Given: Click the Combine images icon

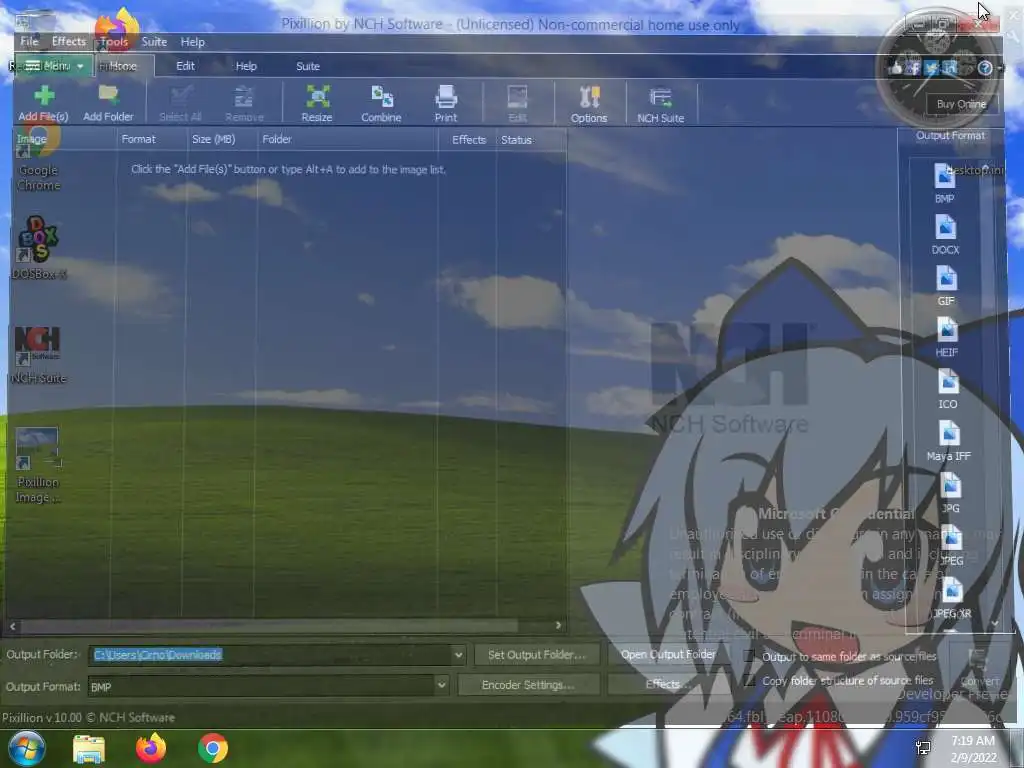Looking at the screenshot, I should click(x=382, y=97).
